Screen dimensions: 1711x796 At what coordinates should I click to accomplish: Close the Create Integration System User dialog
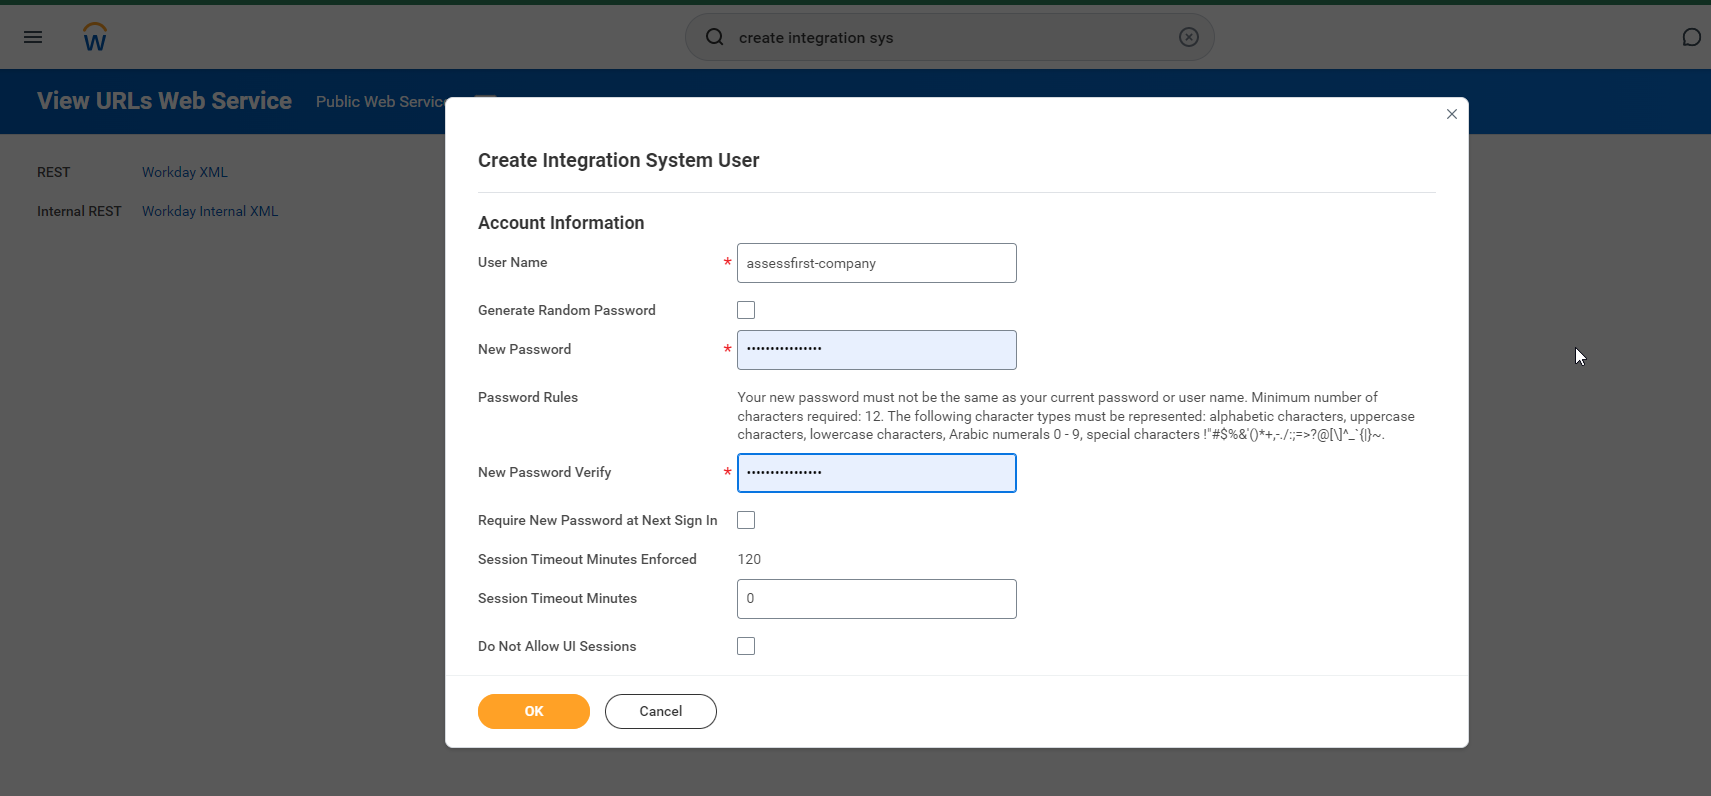(1451, 114)
